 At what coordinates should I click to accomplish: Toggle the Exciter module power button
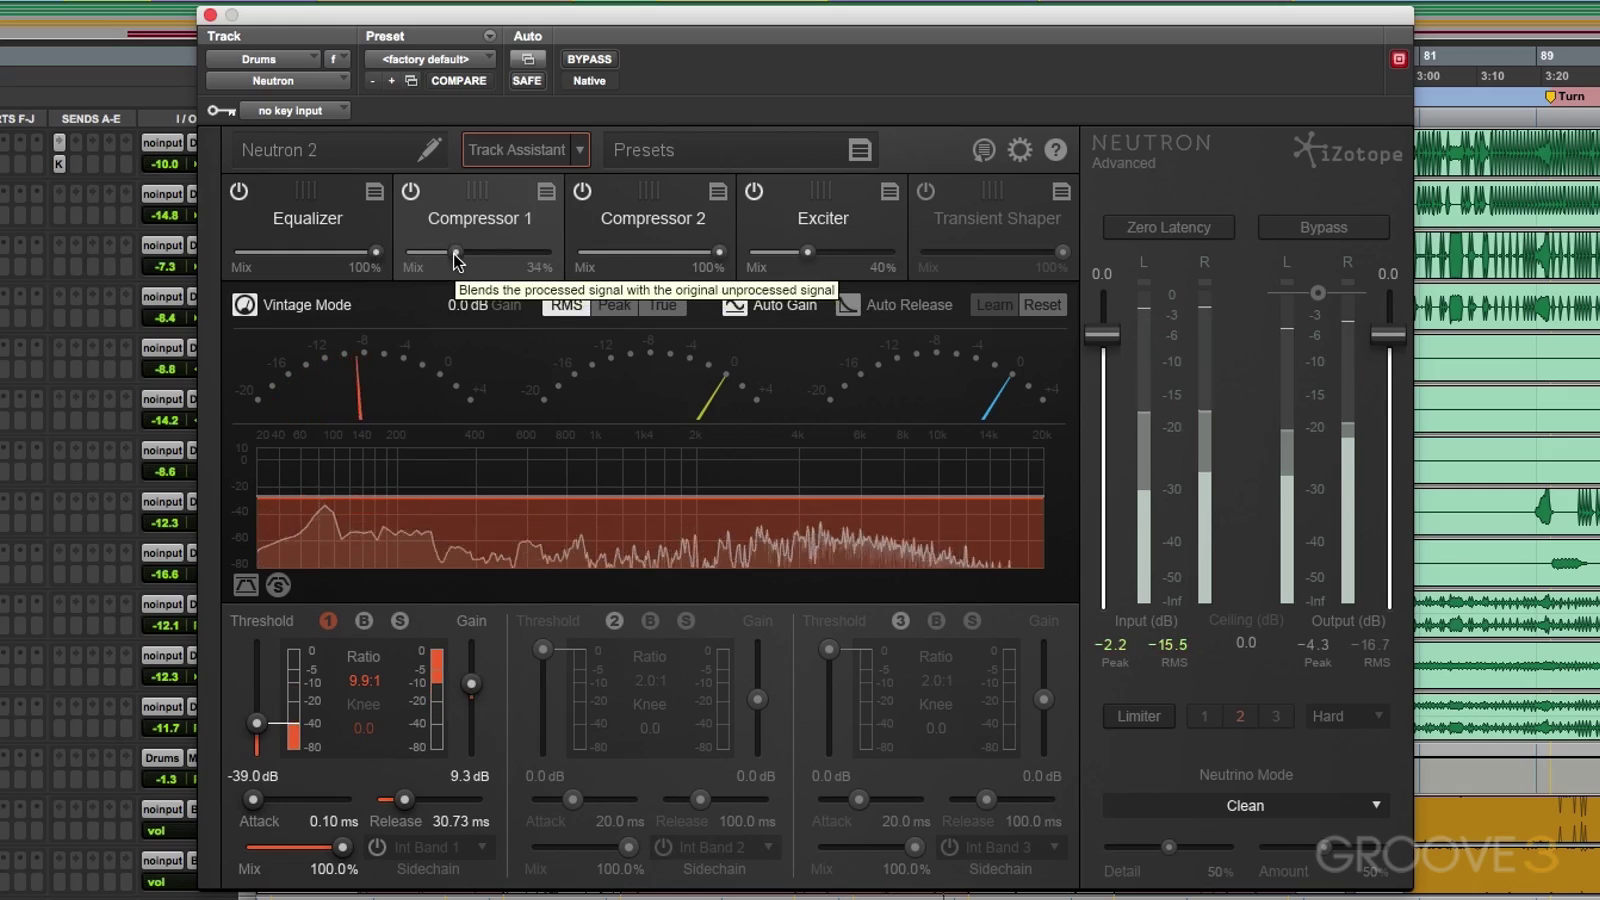[x=755, y=191]
